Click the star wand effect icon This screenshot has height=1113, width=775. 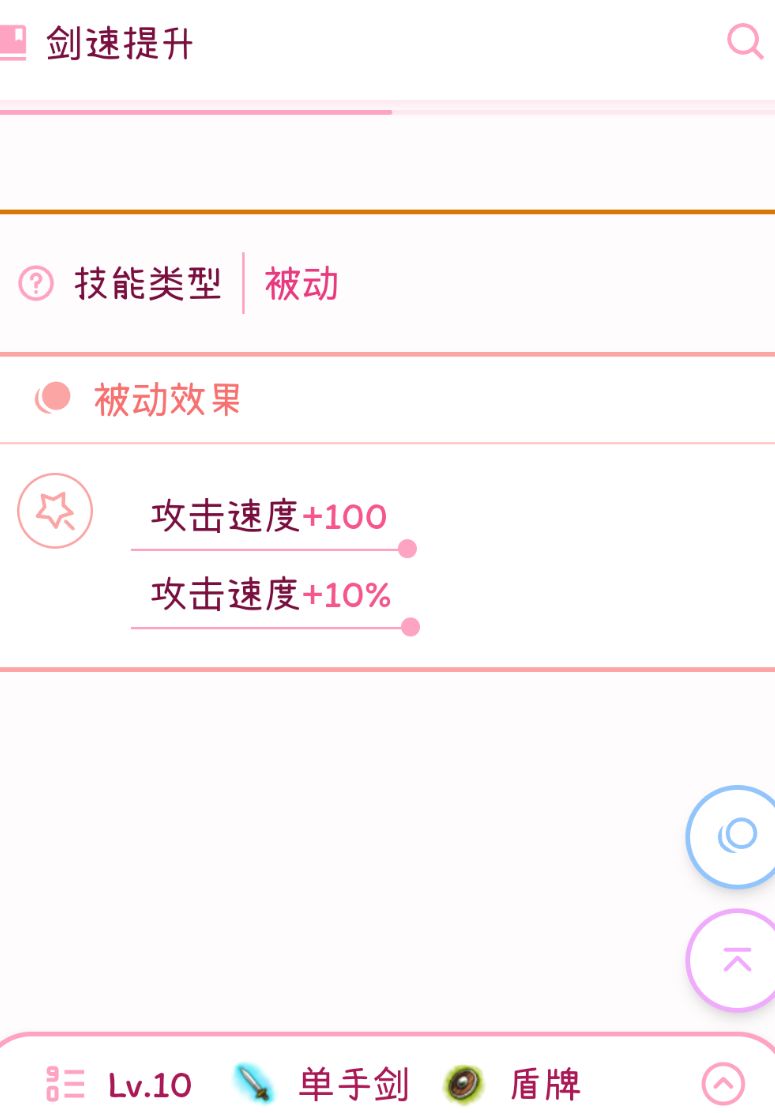[55, 511]
